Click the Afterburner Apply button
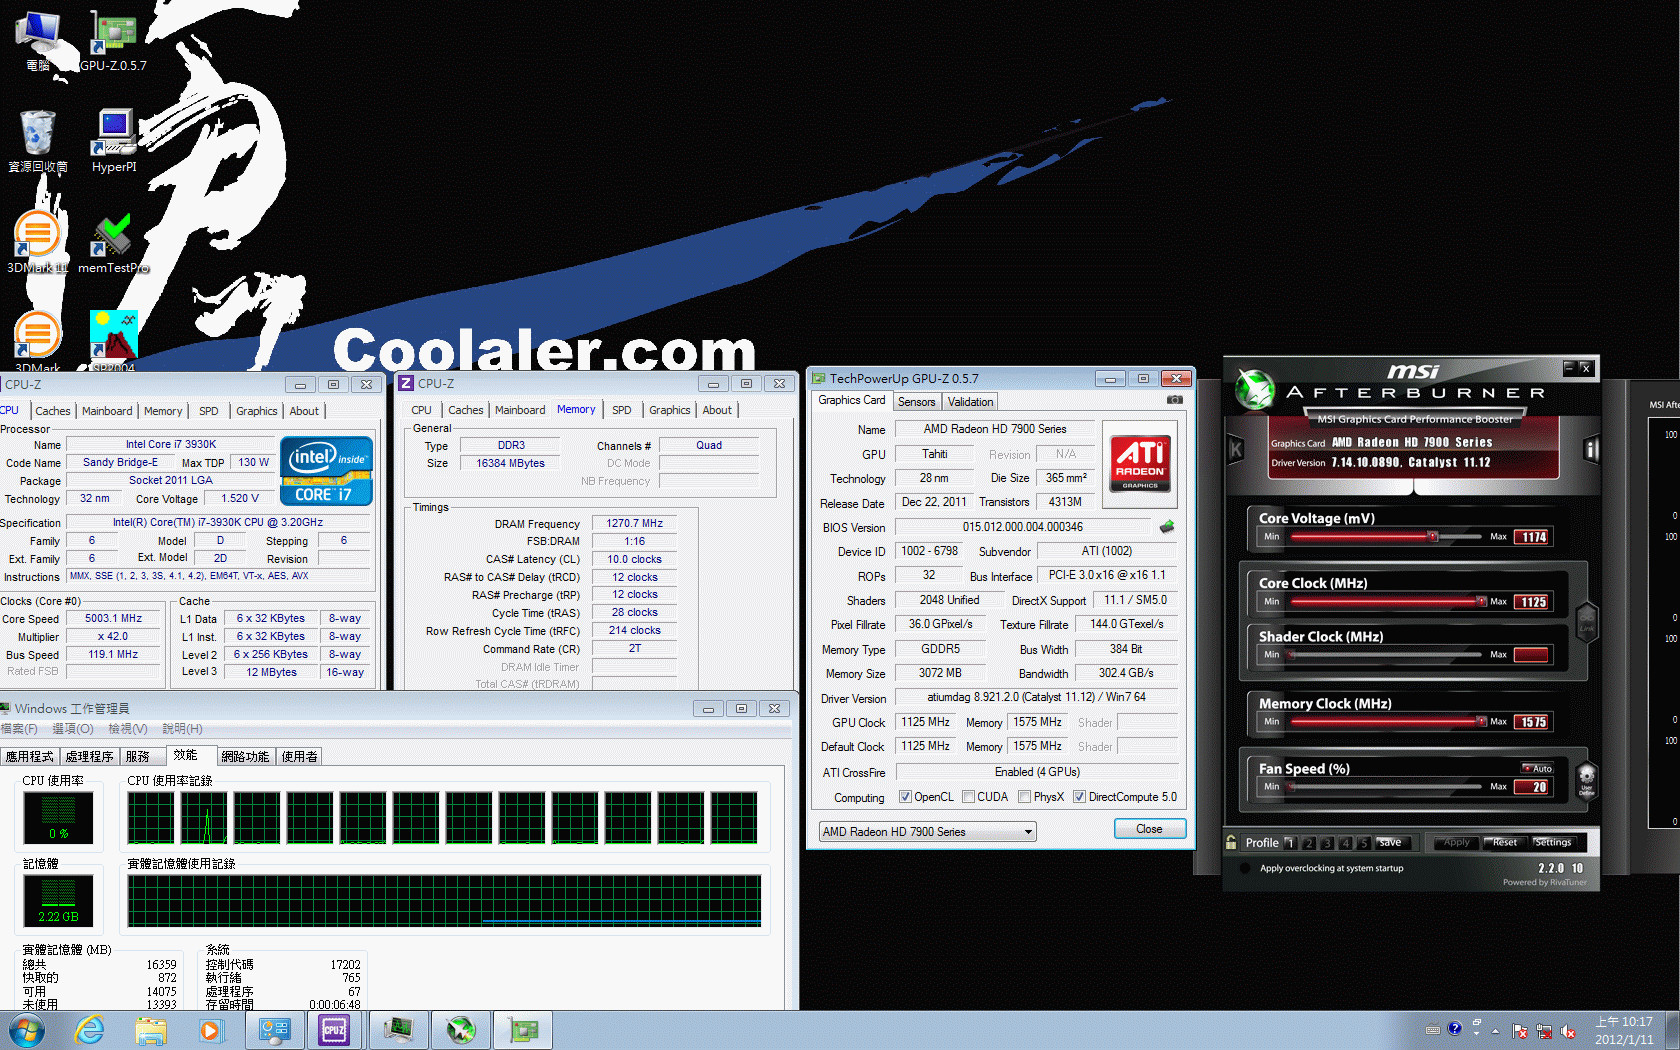This screenshot has height=1050, width=1680. pos(1456,842)
